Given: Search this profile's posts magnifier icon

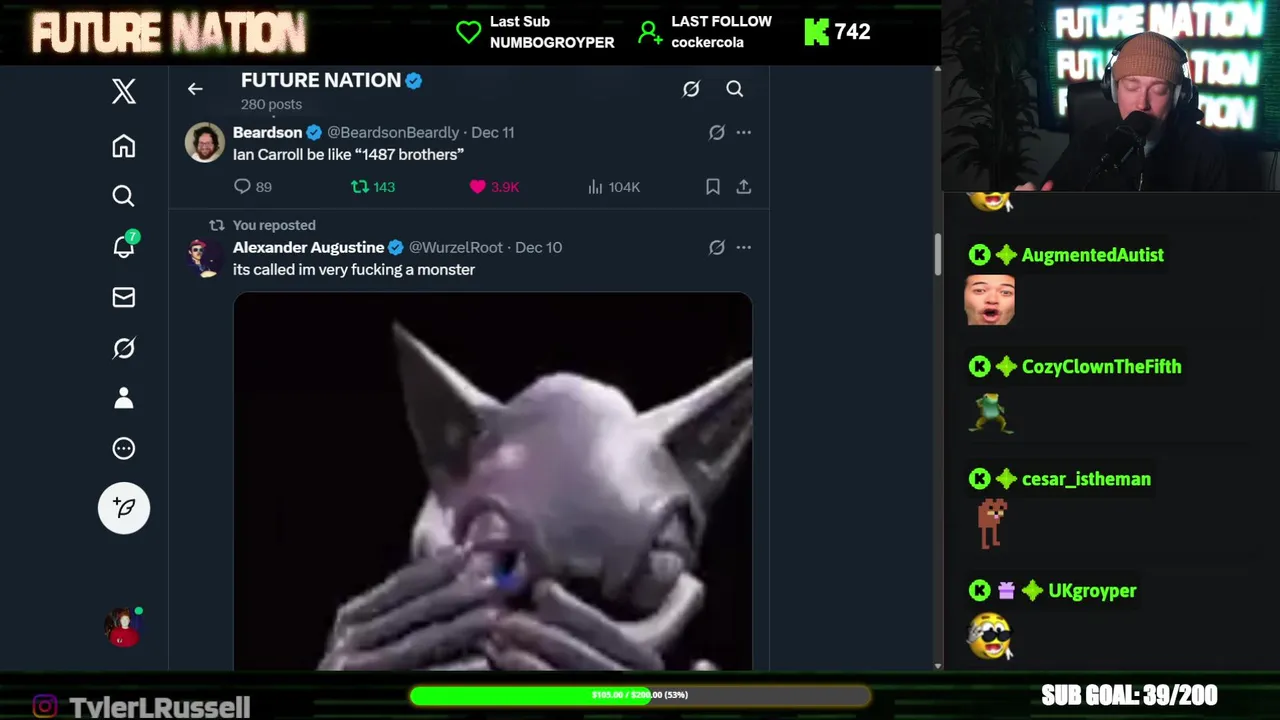Looking at the screenshot, I should (735, 89).
